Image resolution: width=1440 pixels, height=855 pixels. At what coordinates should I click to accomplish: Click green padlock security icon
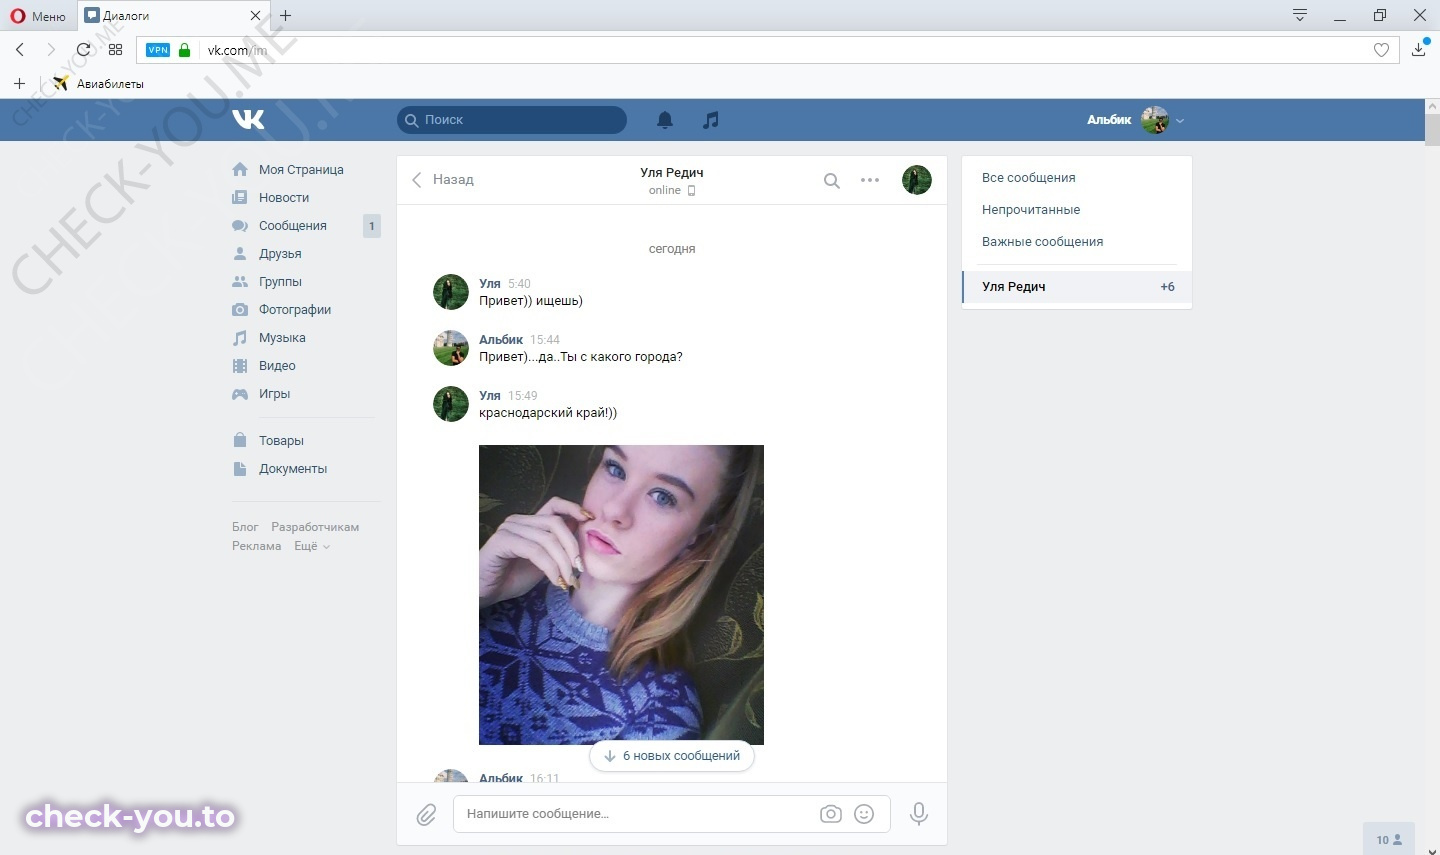pos(185,50)
